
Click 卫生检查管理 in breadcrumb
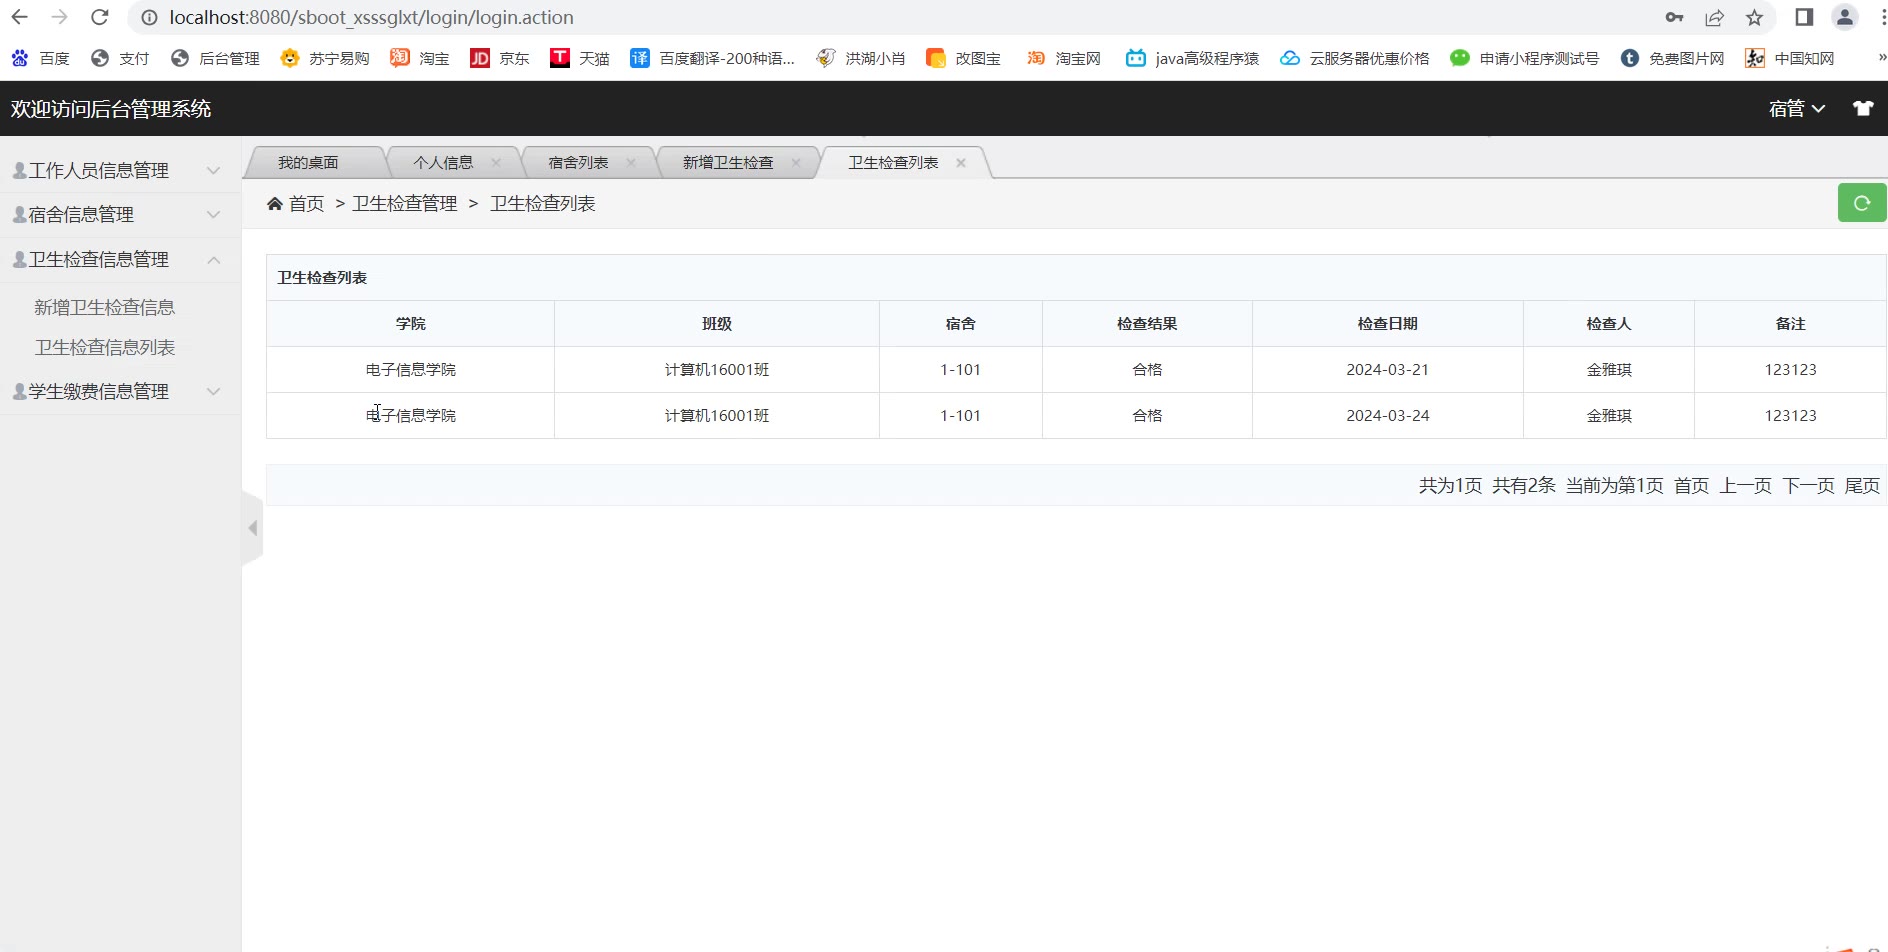coord(405,204)
